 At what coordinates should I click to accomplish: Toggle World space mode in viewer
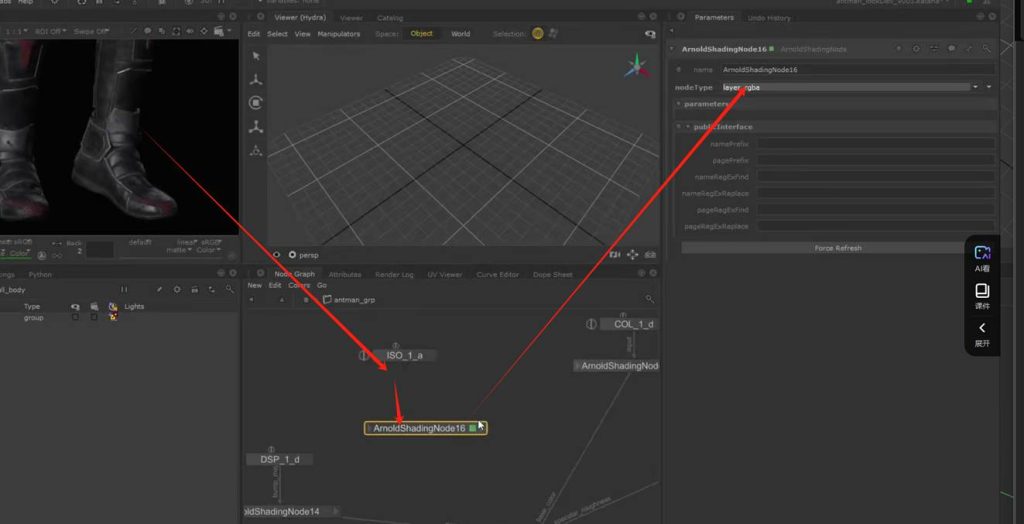(x=460, y=34)
